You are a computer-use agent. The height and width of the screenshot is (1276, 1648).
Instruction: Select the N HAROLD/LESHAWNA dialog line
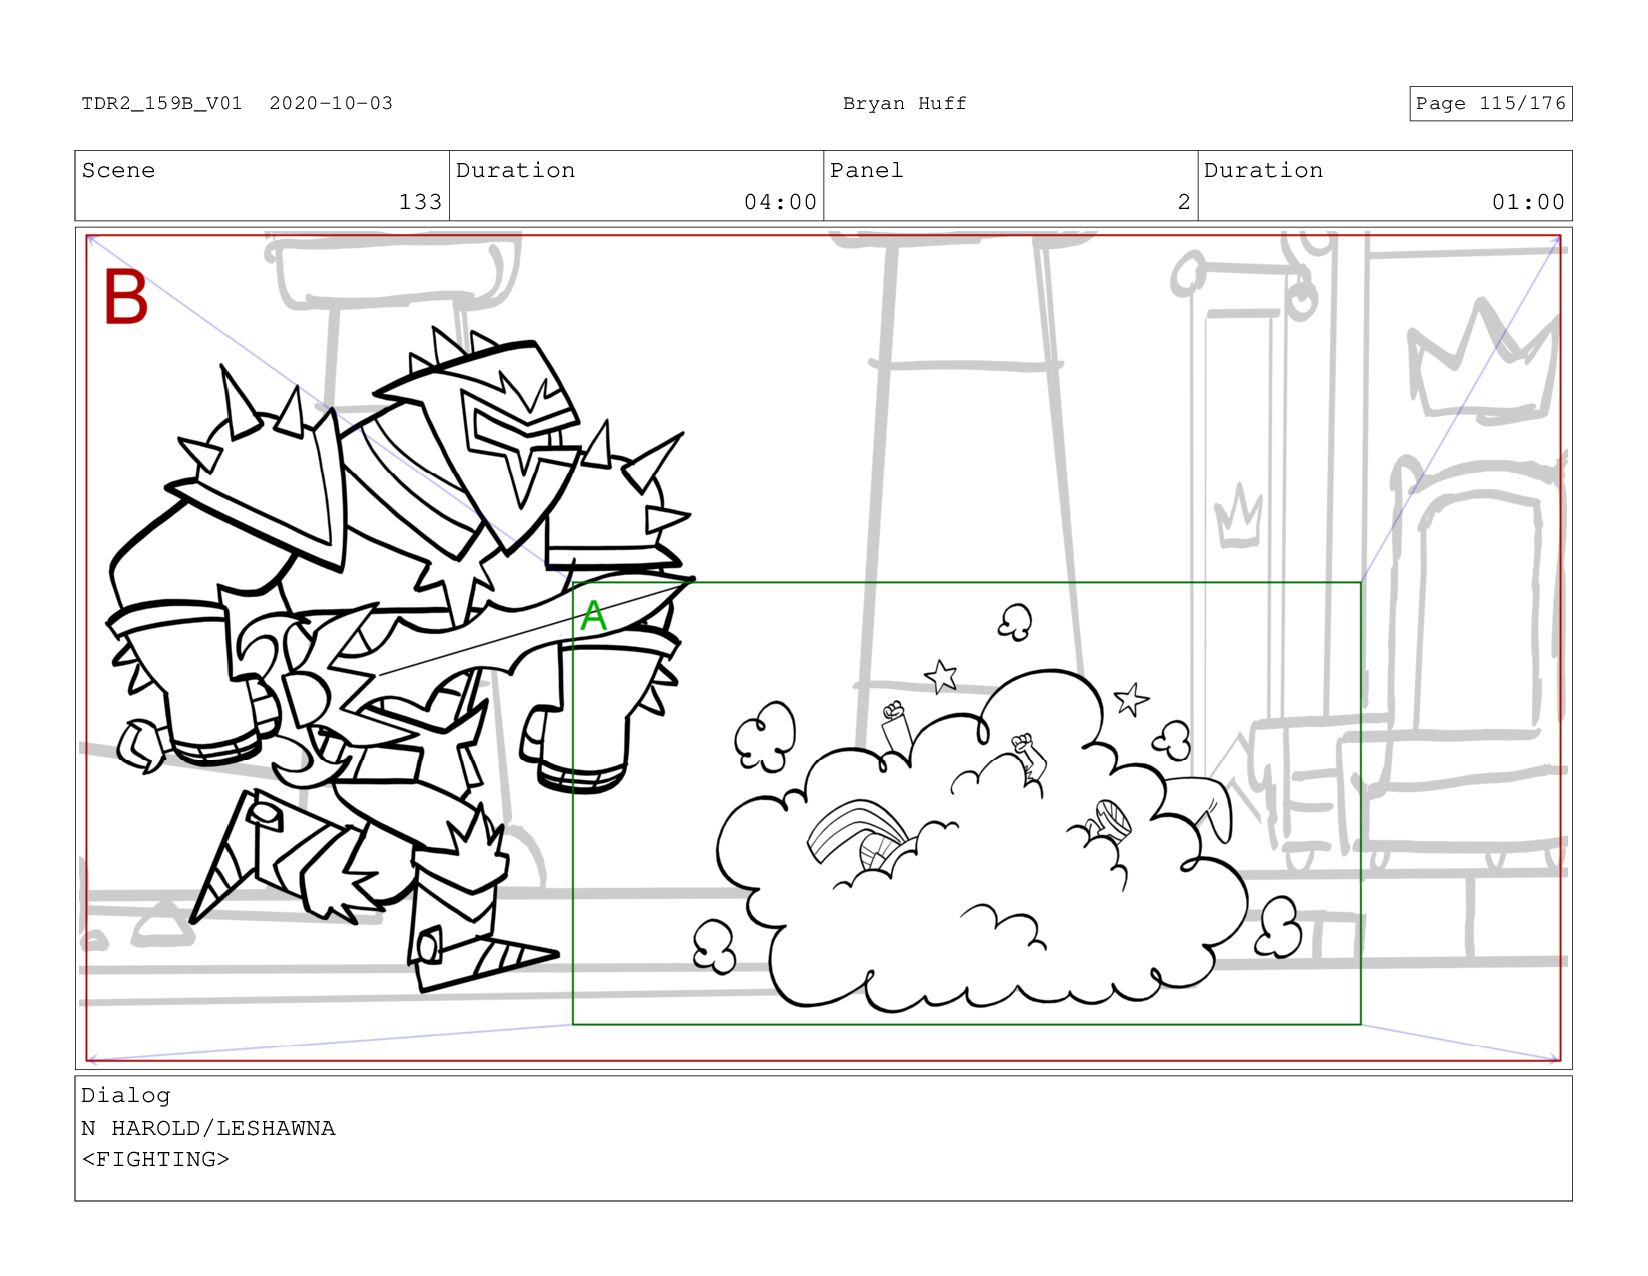pos(208,1128)
